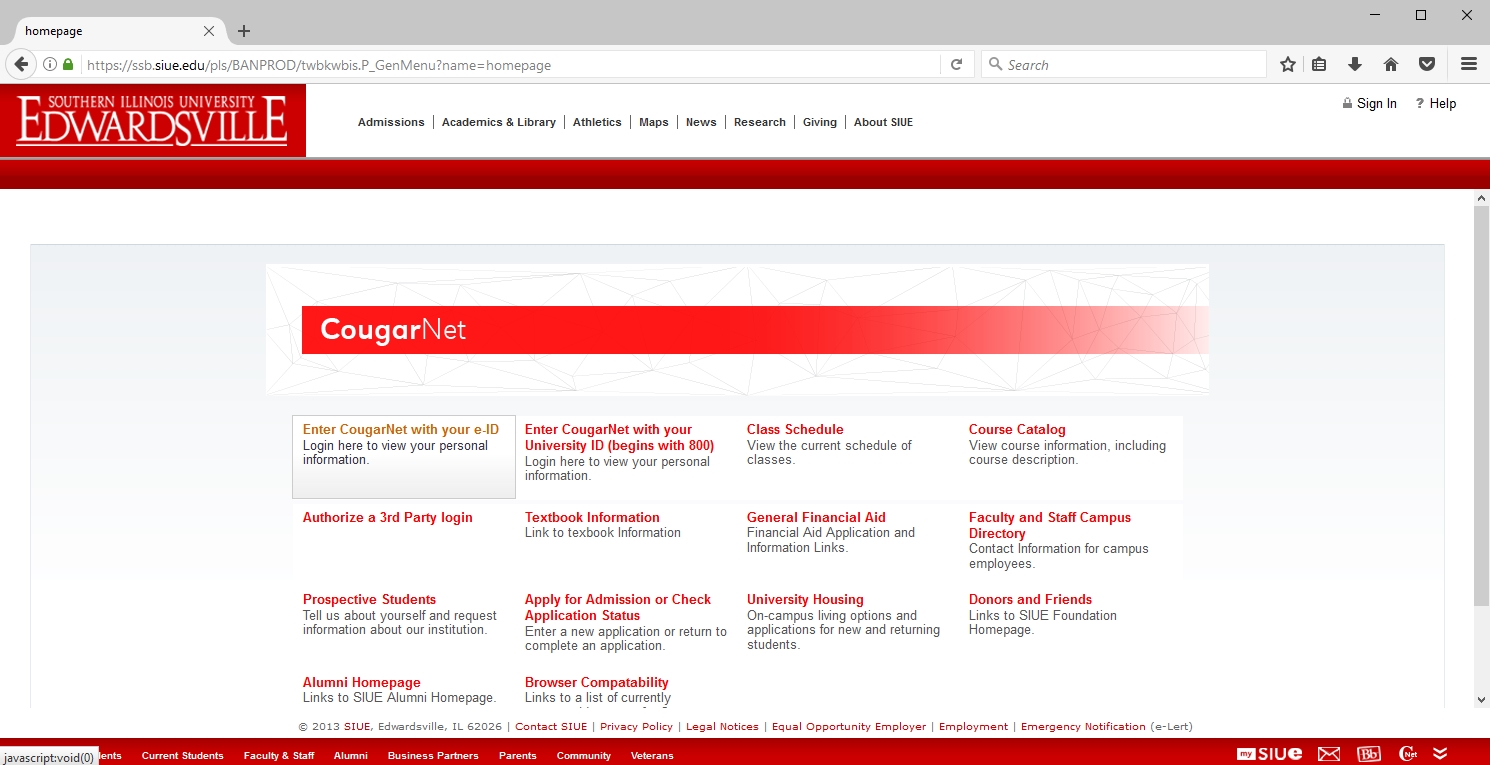Open the Firefox downloads arrow icon
The image size is (1490, 765).
click(x=1355, y=64)
